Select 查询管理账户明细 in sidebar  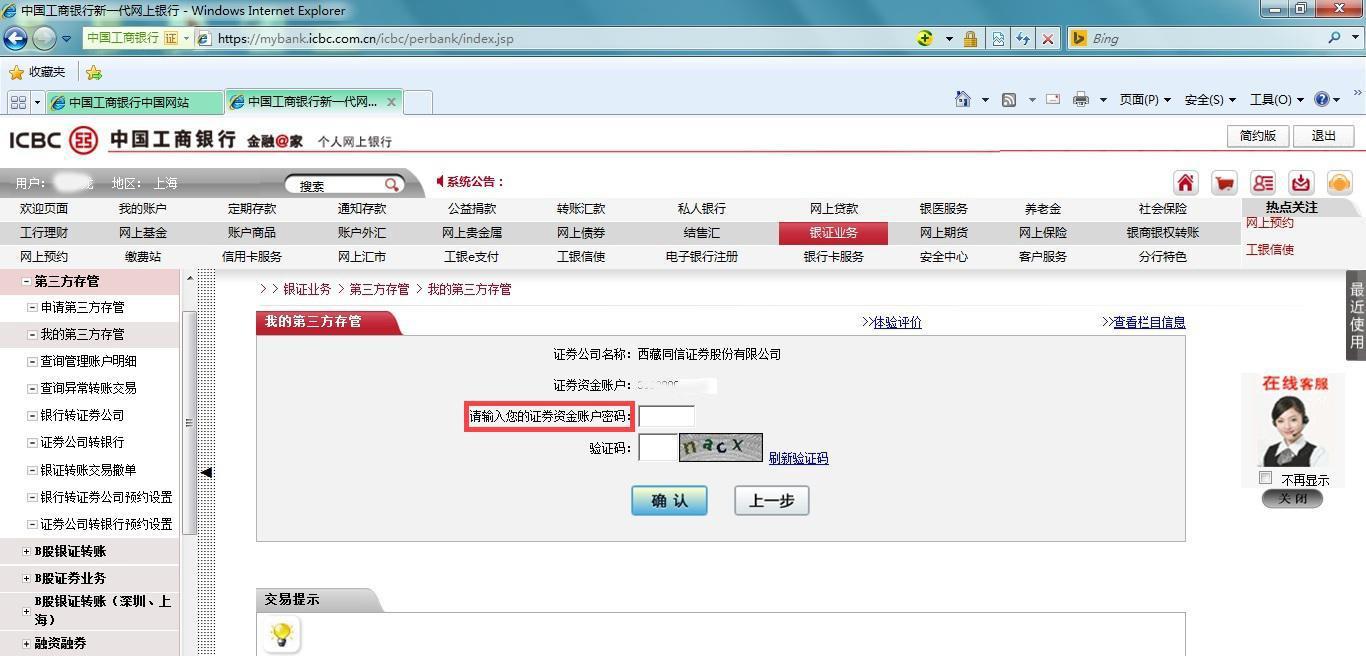[x=88, y=361]
